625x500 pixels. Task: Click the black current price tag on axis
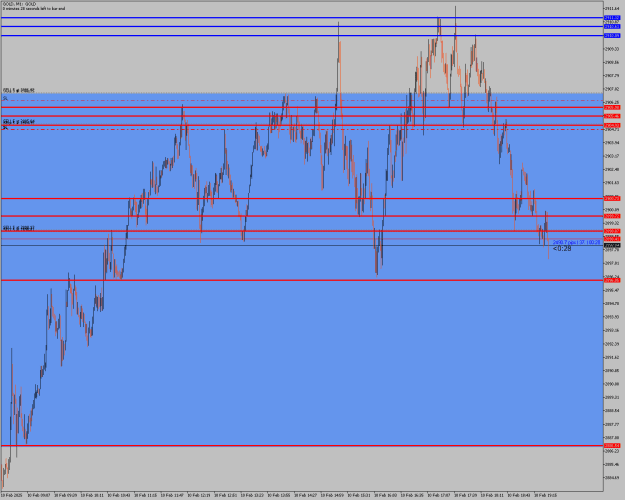click(x=612, y=246)
